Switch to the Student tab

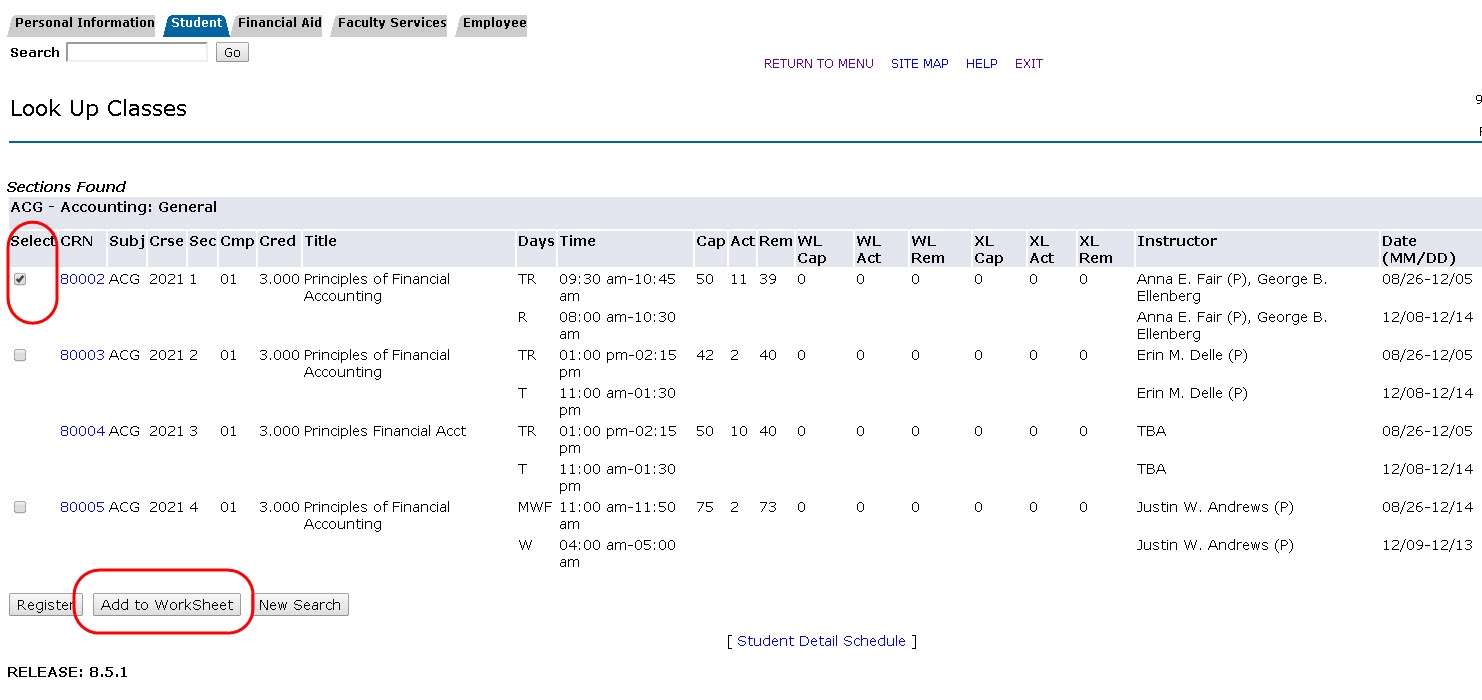196,23
